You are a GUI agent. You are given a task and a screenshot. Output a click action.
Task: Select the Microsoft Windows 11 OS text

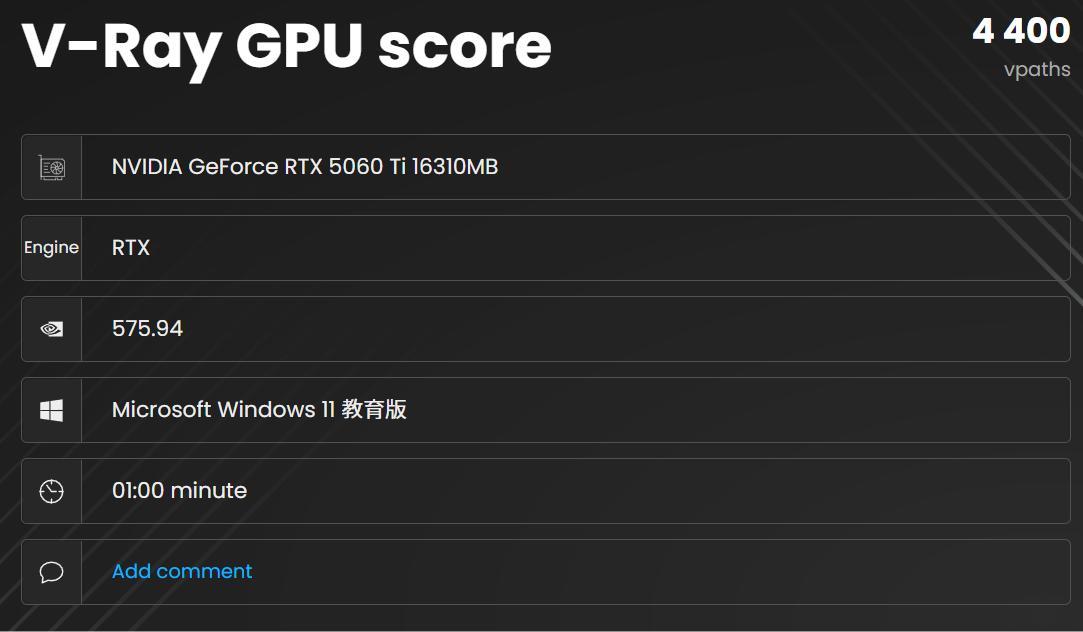[259, 410]
